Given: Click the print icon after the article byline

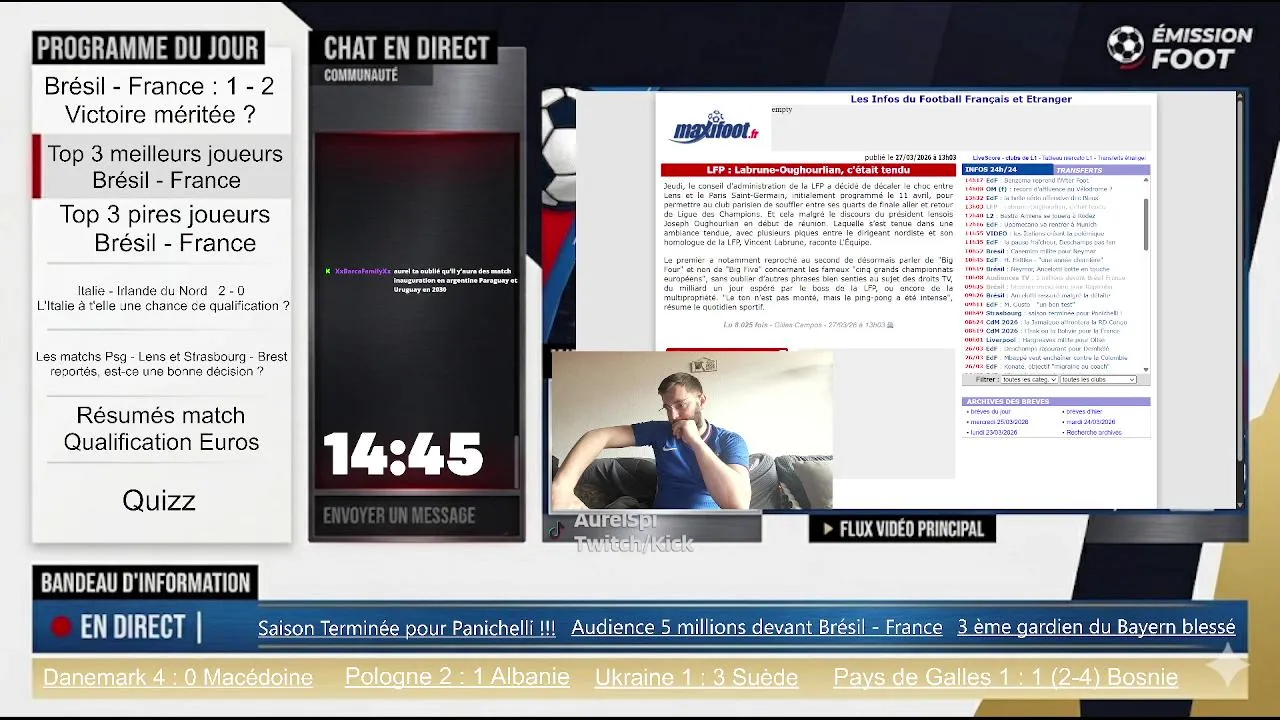Looking at the screenshot, I should [890, 325].
